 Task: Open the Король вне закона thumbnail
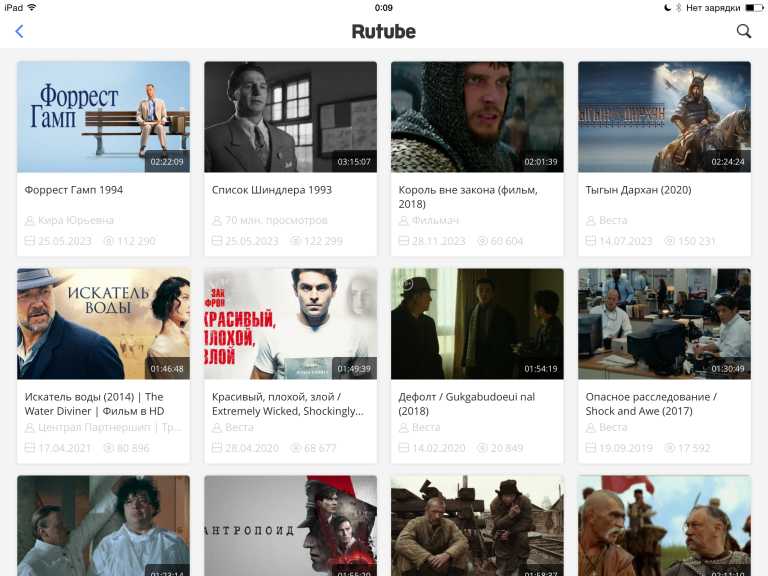click(477, 117)
